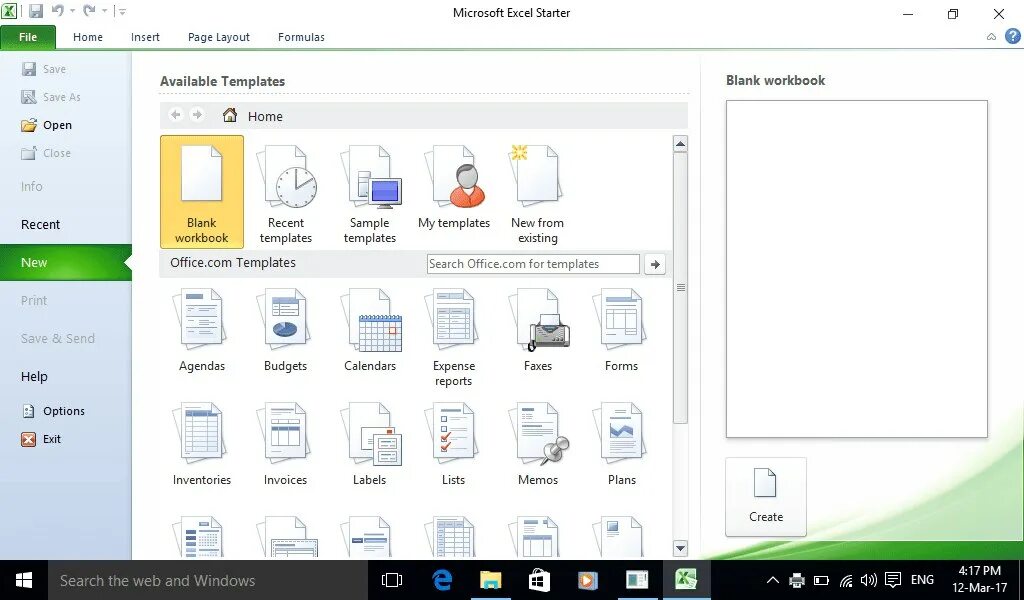1024x600 pixels.
Task: Open the Forms template category
Action: pos(621,331)
